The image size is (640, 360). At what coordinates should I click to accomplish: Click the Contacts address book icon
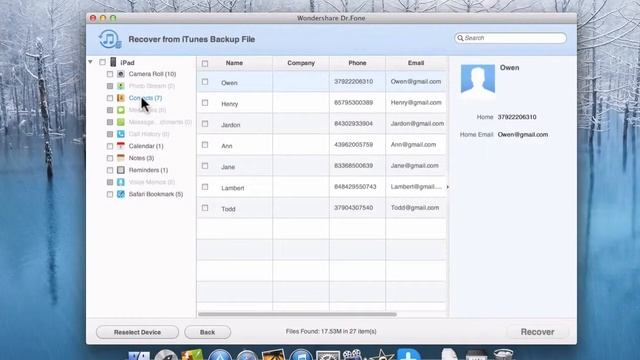click(x=121, y=98)
